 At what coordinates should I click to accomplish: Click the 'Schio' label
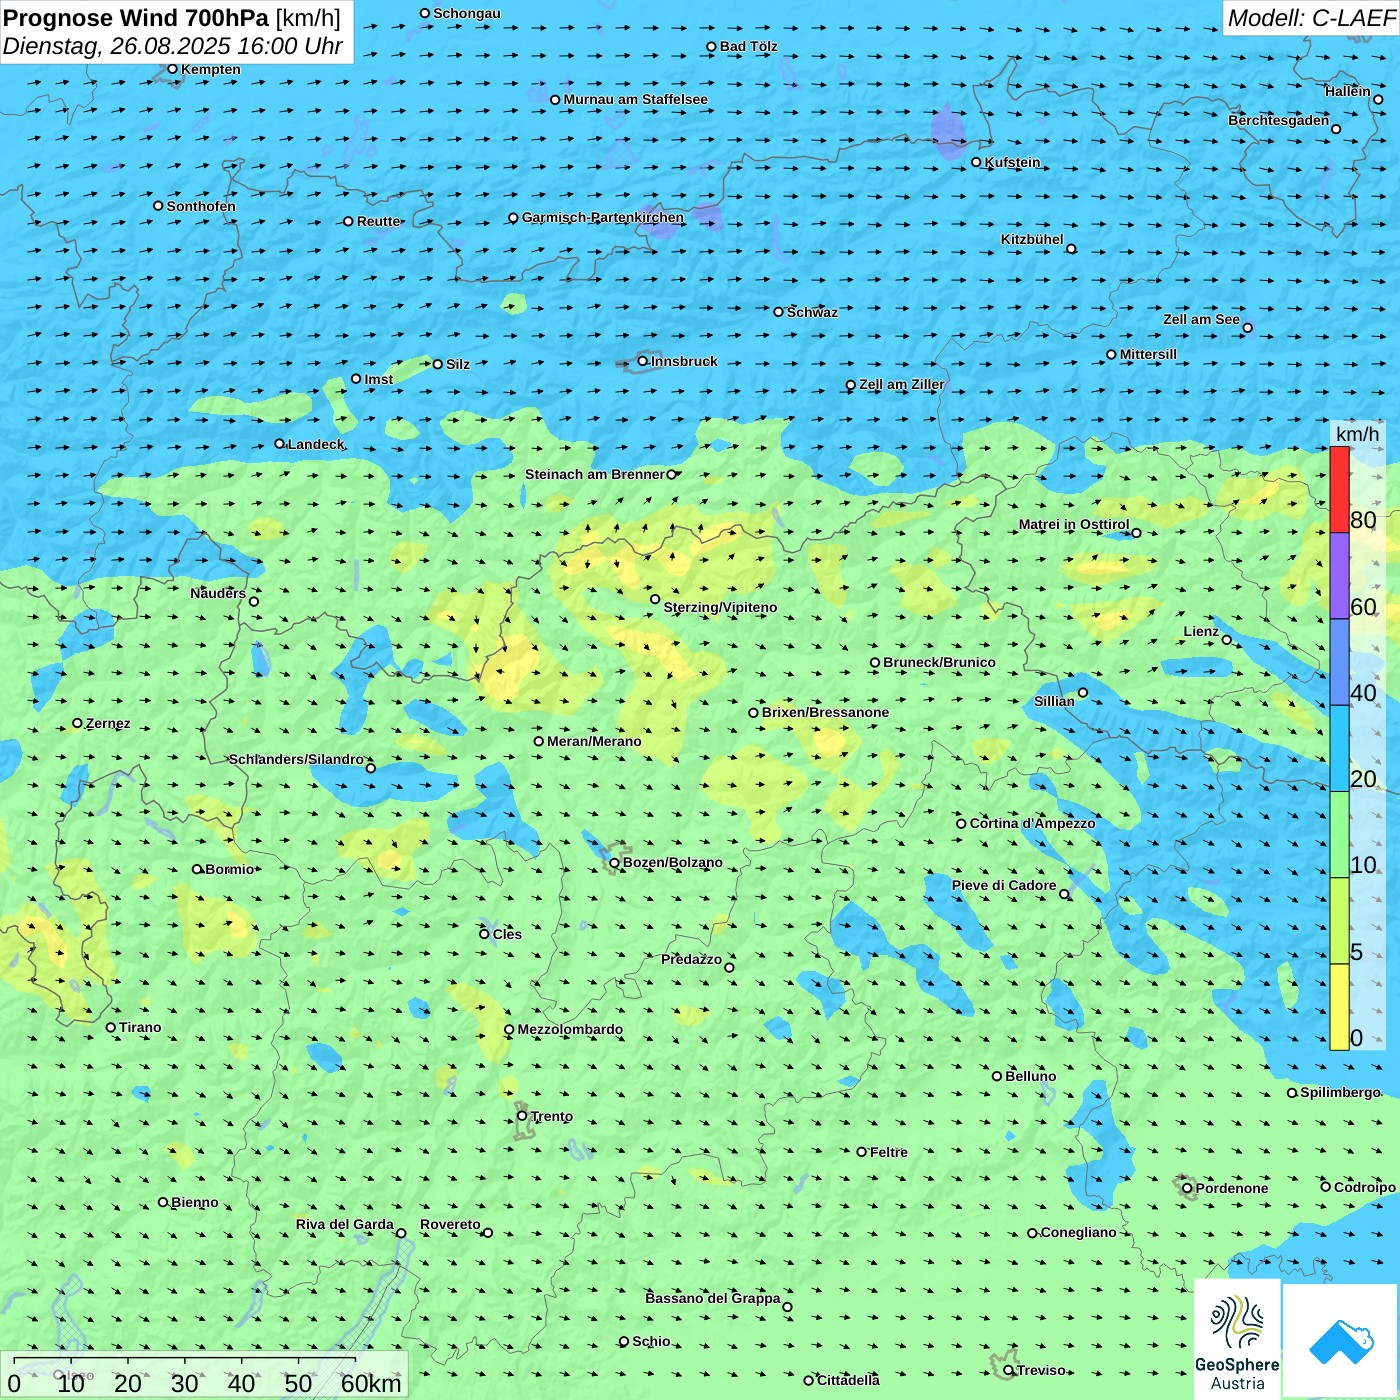pos(651,1341)
